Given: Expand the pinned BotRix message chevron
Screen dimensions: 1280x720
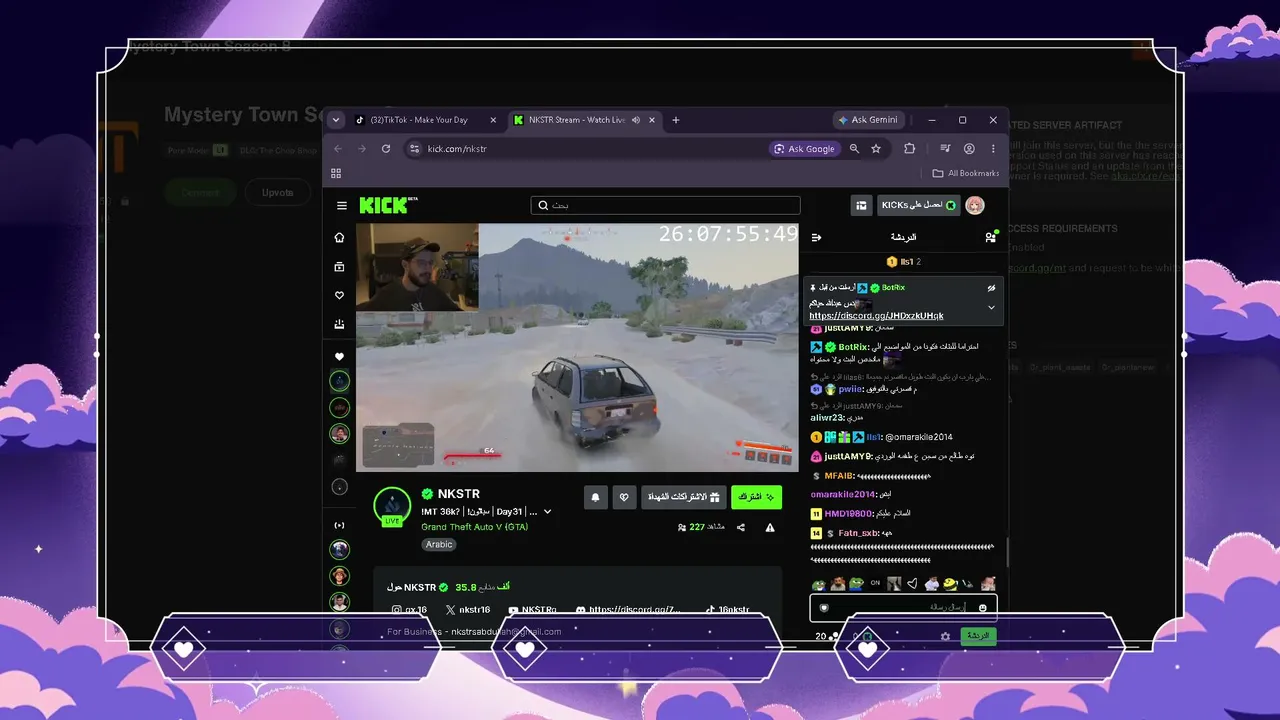Looking at the screenshot, I should tap(991, 308).
